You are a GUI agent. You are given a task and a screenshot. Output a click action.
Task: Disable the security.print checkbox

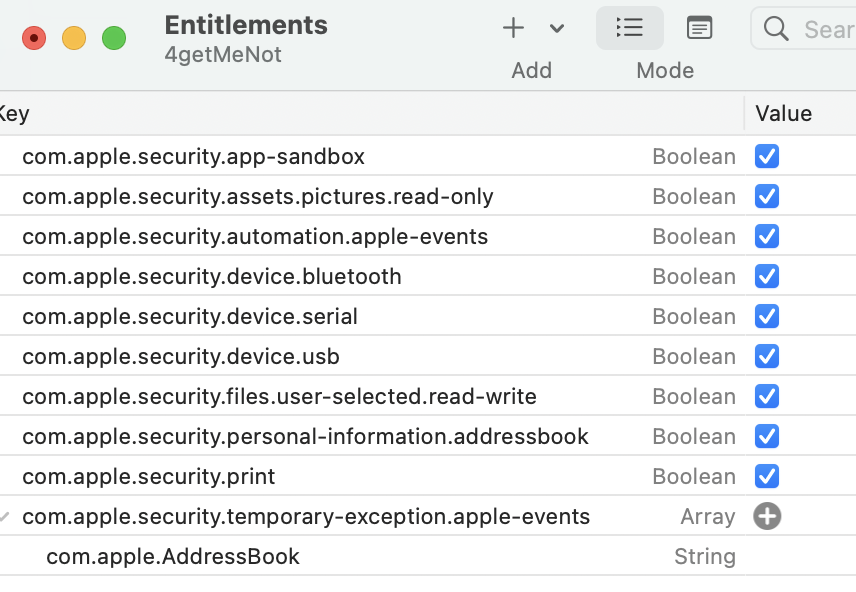pos(767,476)
